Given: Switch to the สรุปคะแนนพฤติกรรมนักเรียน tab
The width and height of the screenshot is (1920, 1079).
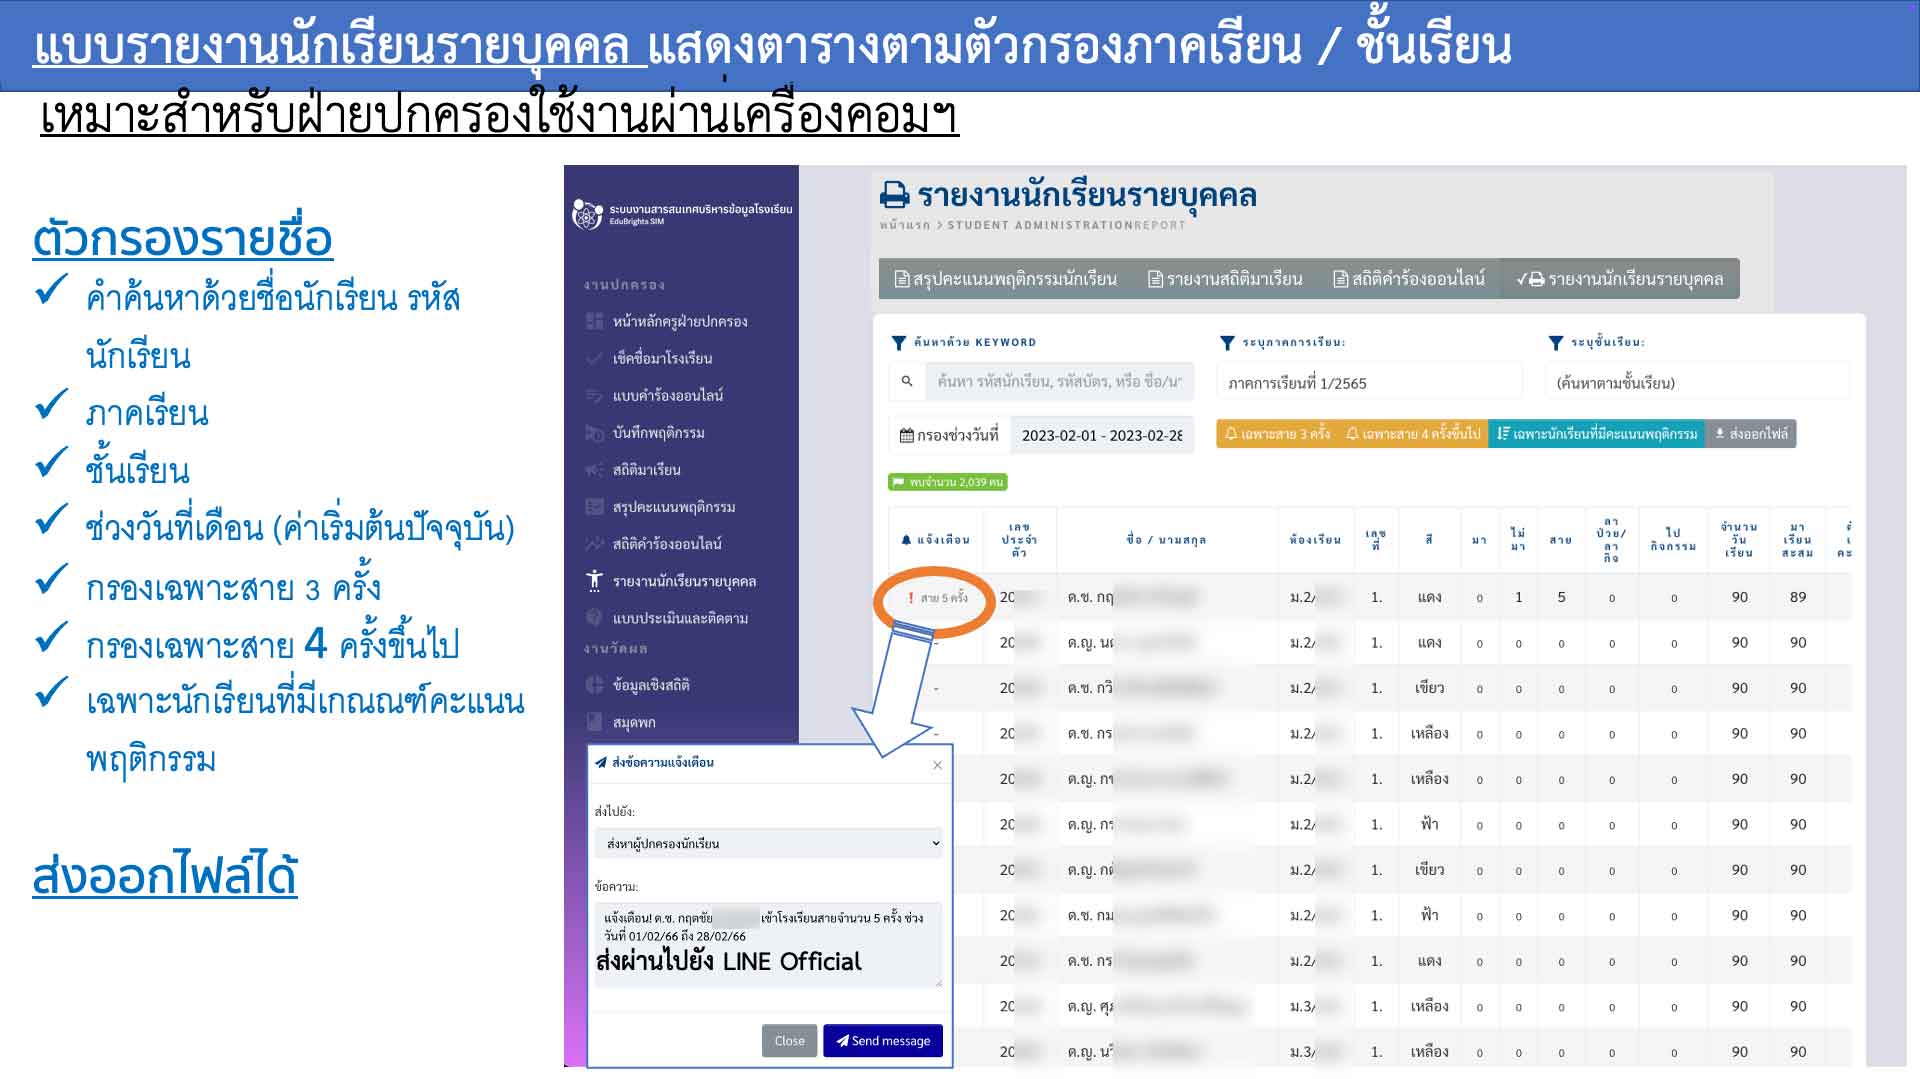Looking at the screenshot, I should pos(1005,279).
